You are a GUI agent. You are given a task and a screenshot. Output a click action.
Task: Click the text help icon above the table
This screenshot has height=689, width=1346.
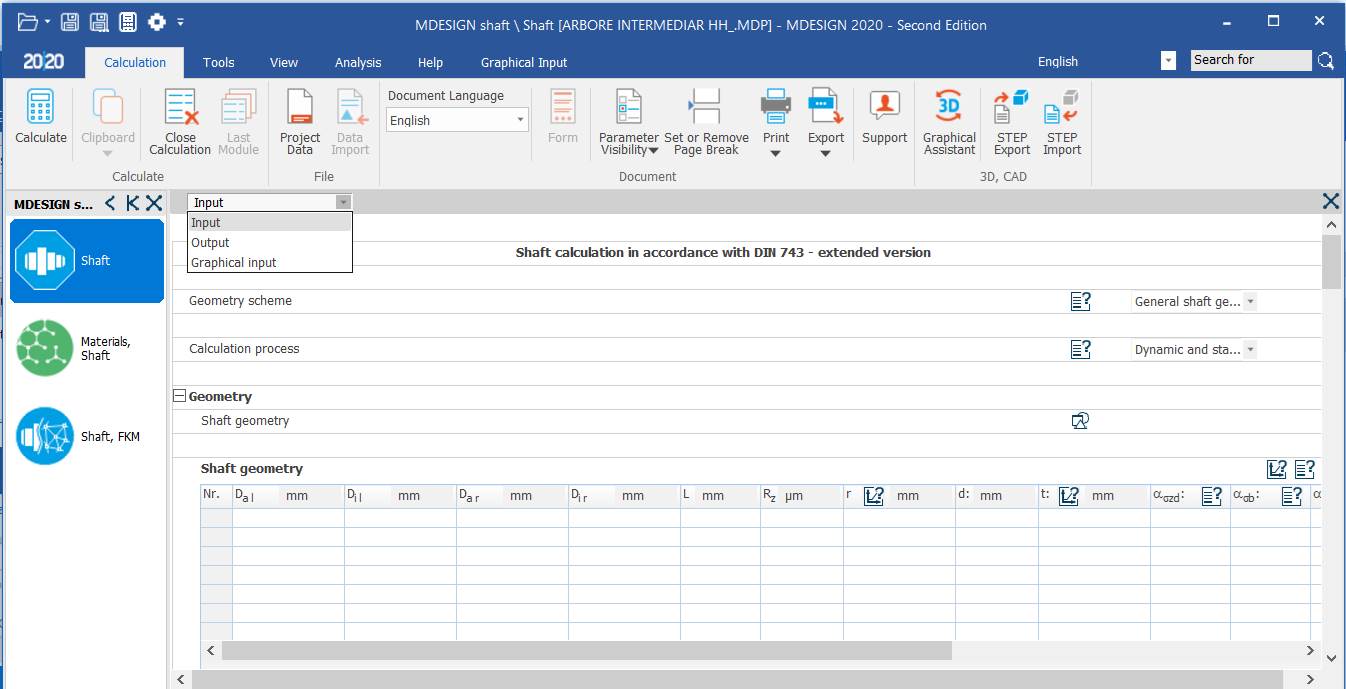click(1304, 469)
